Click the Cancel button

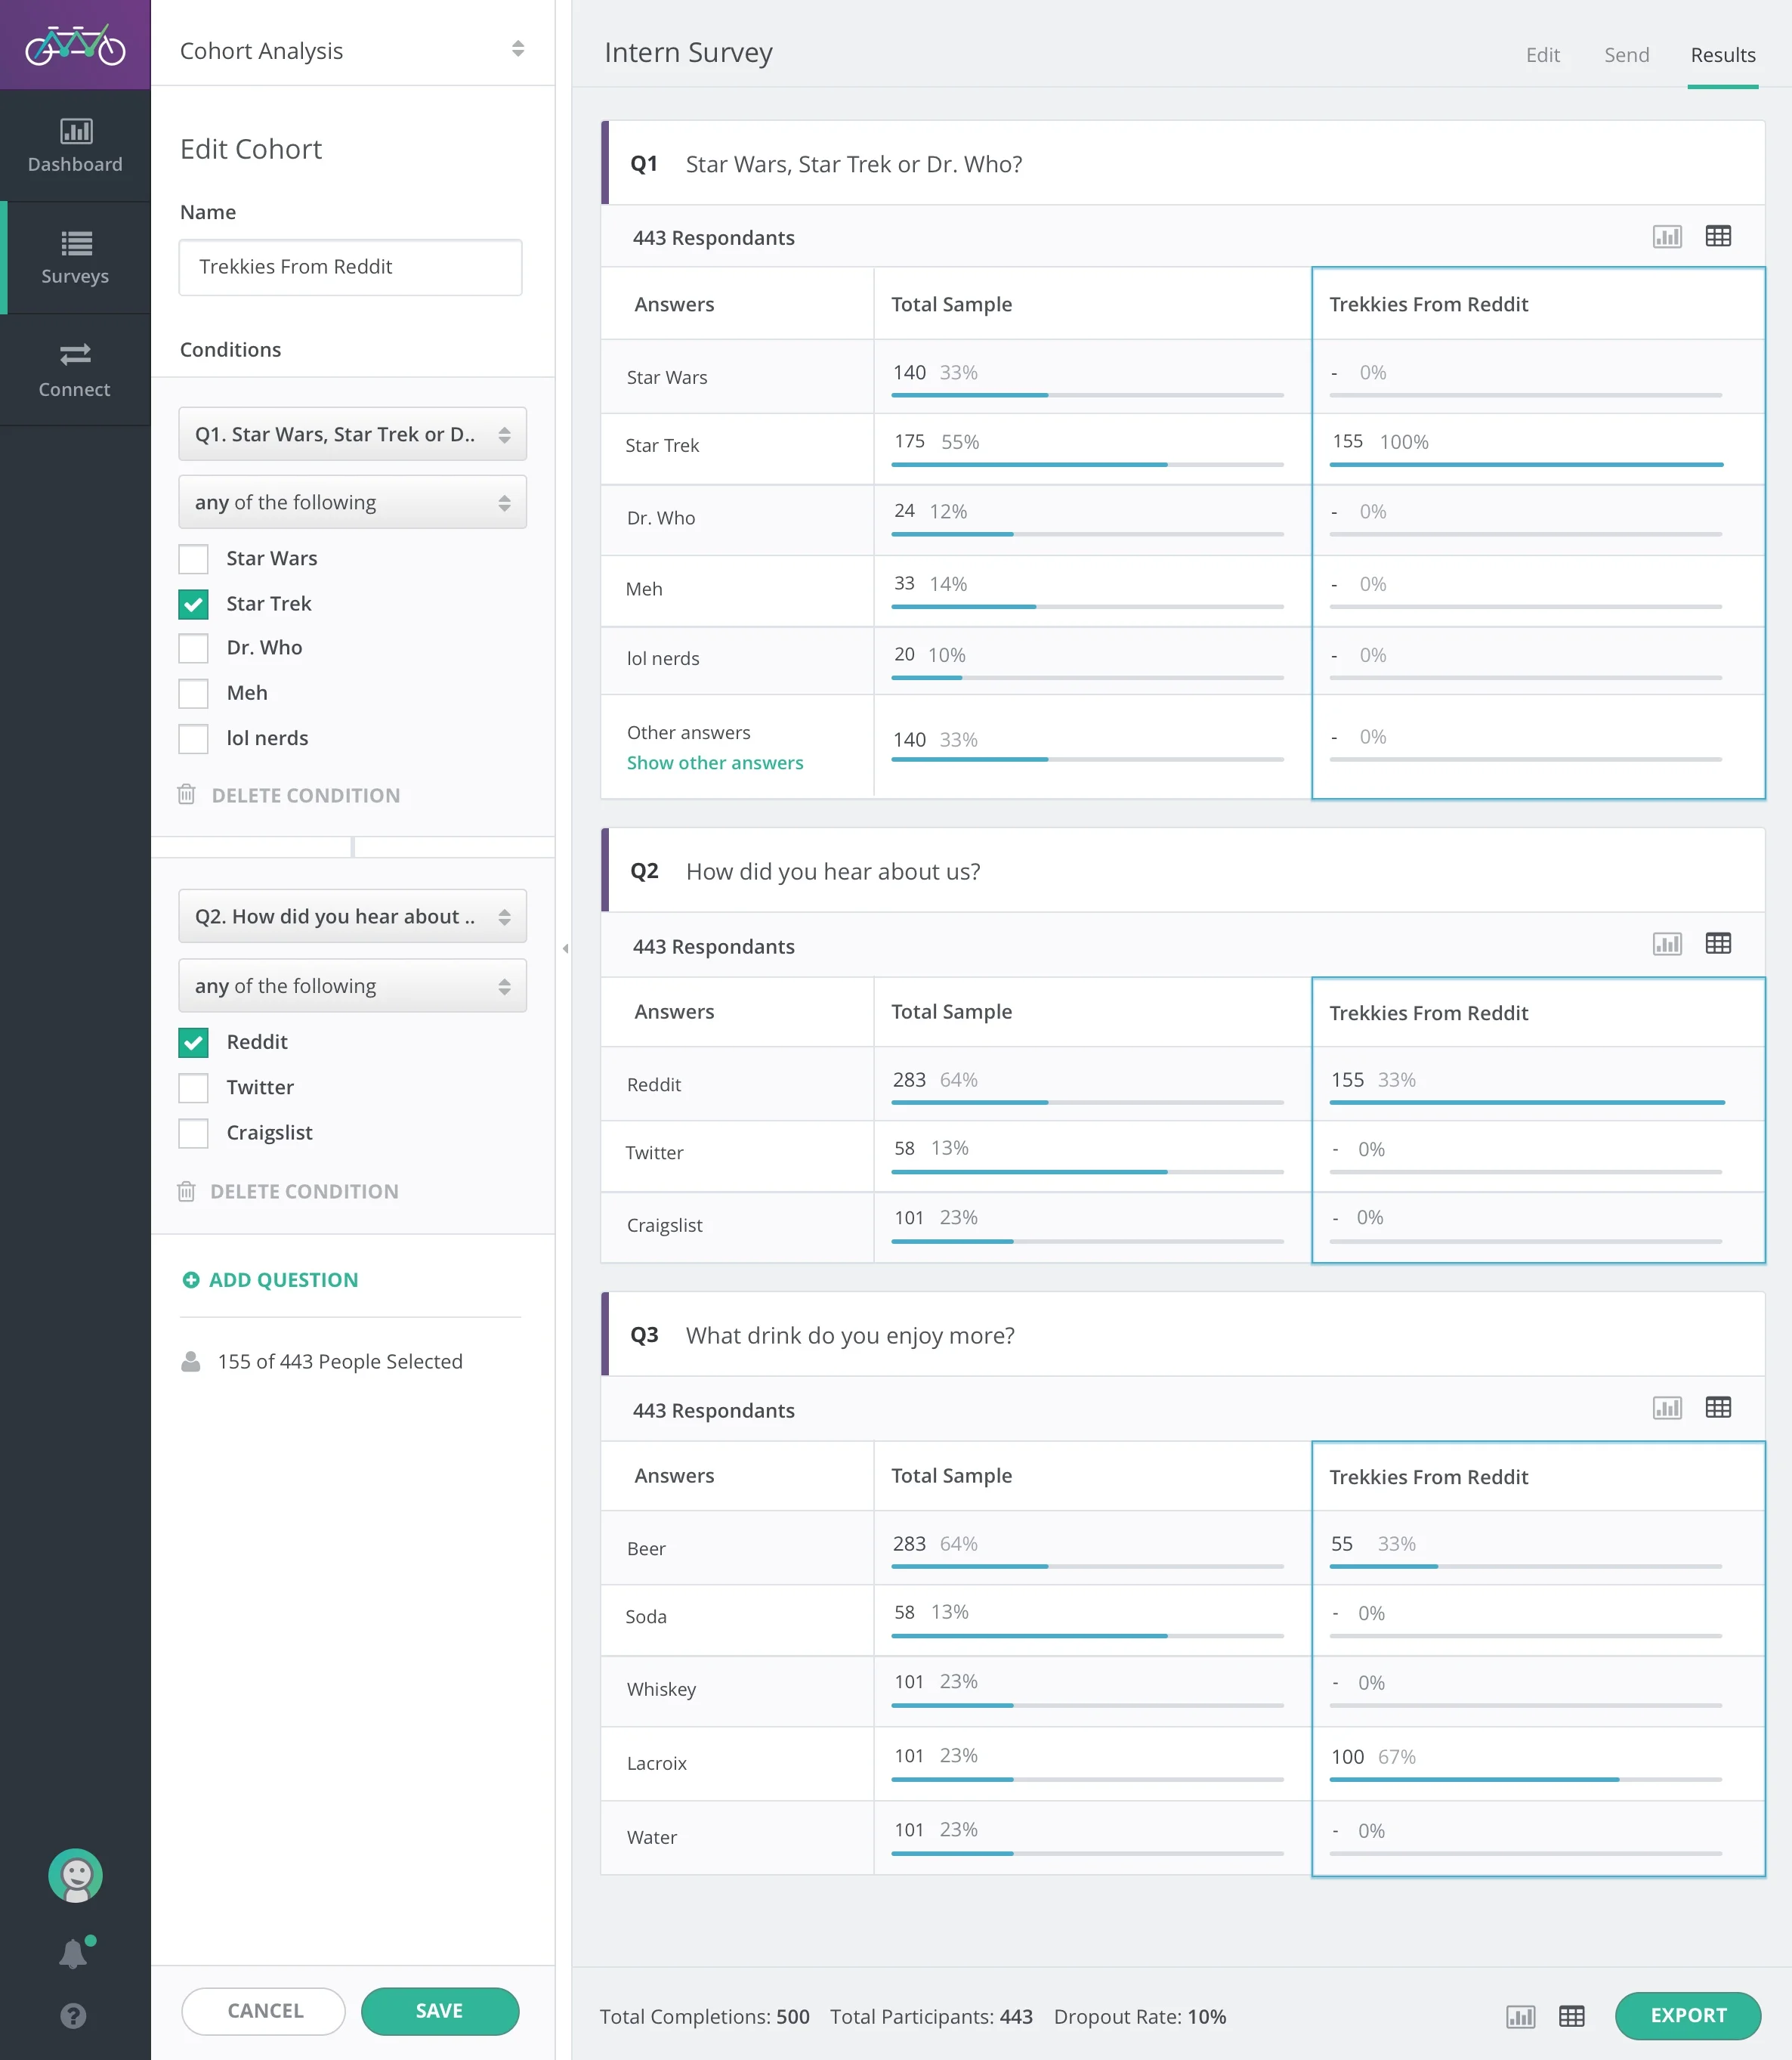click(264, 2011)
